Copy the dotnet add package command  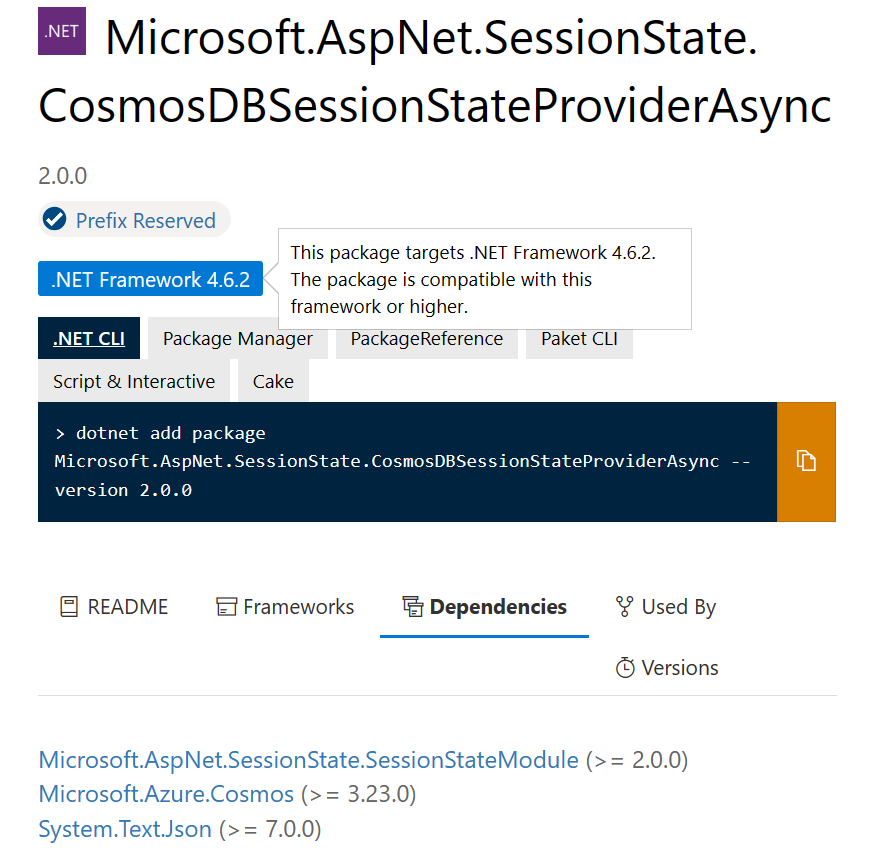(x=806, y=461)
